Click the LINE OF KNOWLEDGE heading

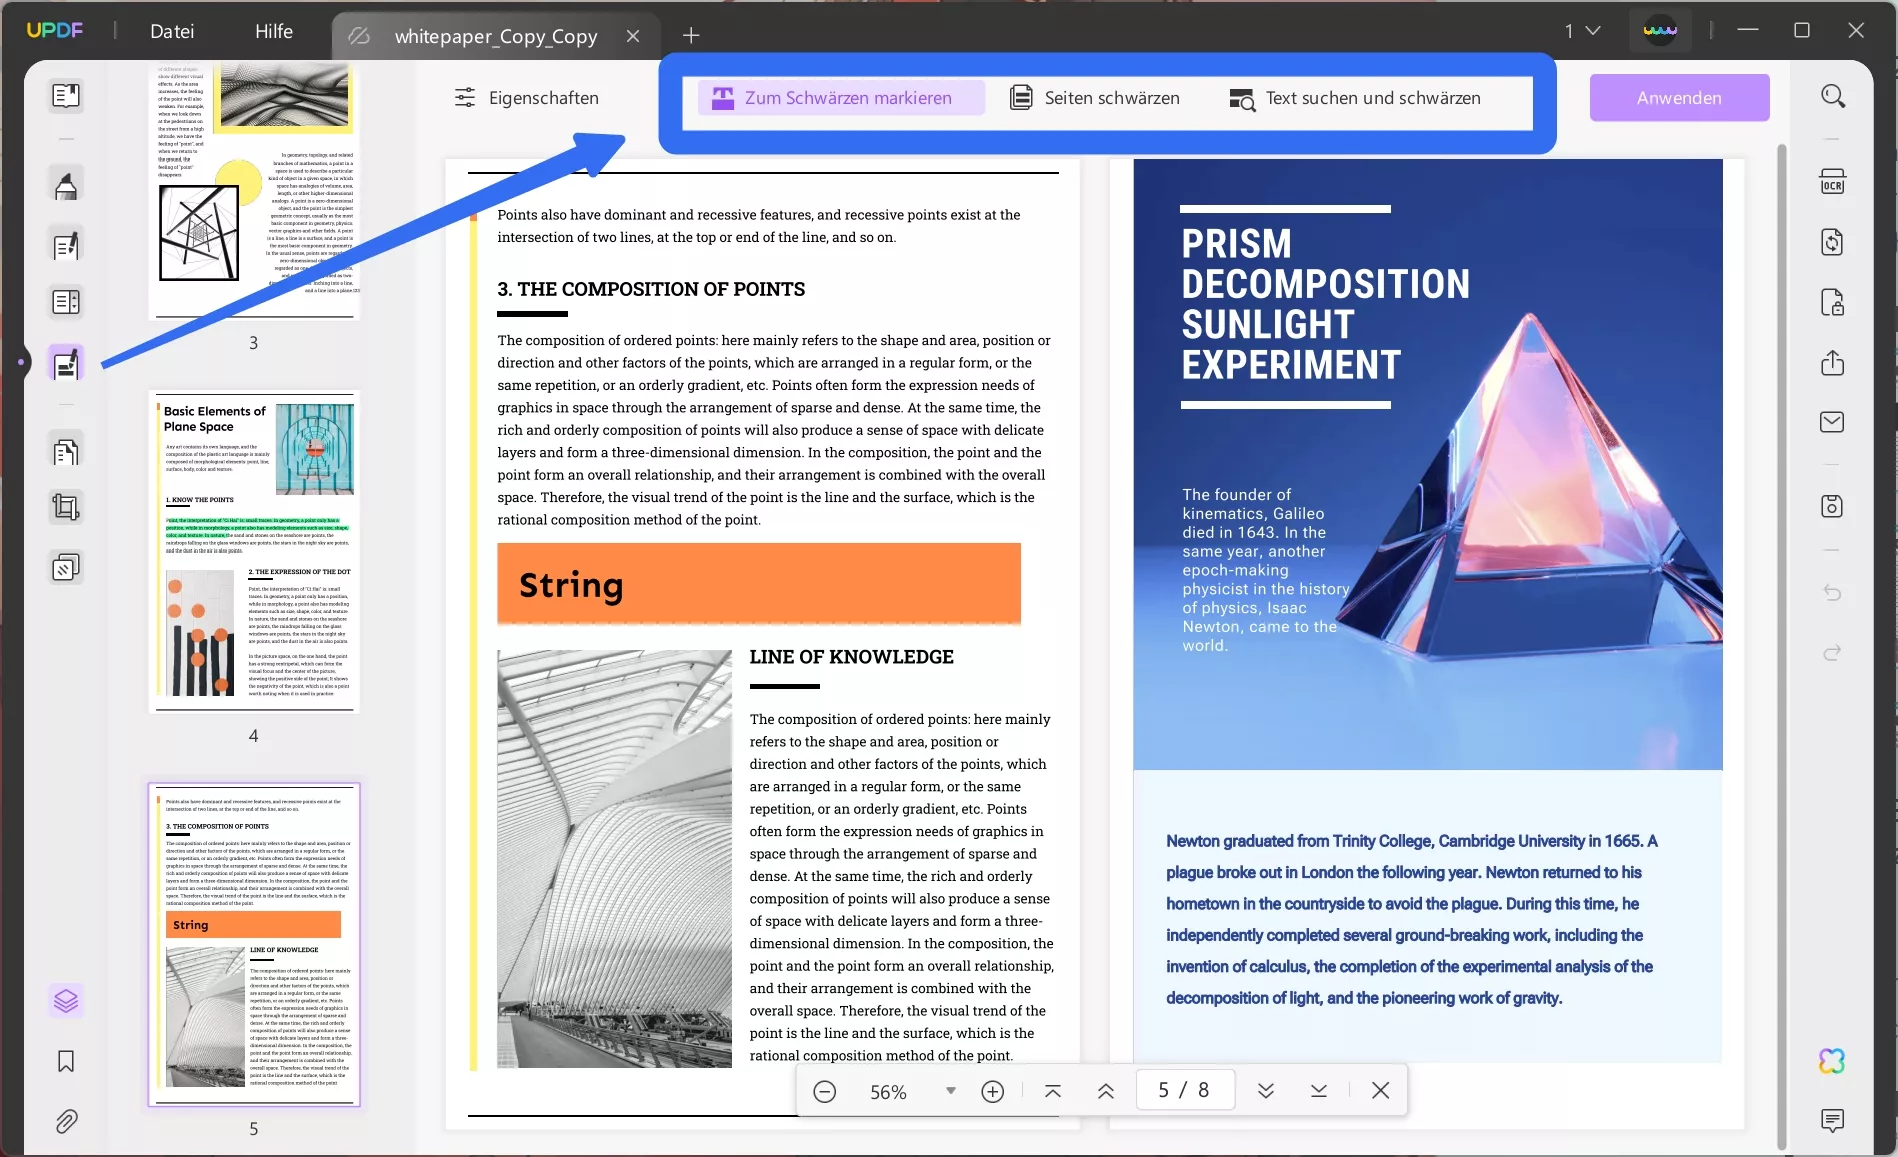852,657
